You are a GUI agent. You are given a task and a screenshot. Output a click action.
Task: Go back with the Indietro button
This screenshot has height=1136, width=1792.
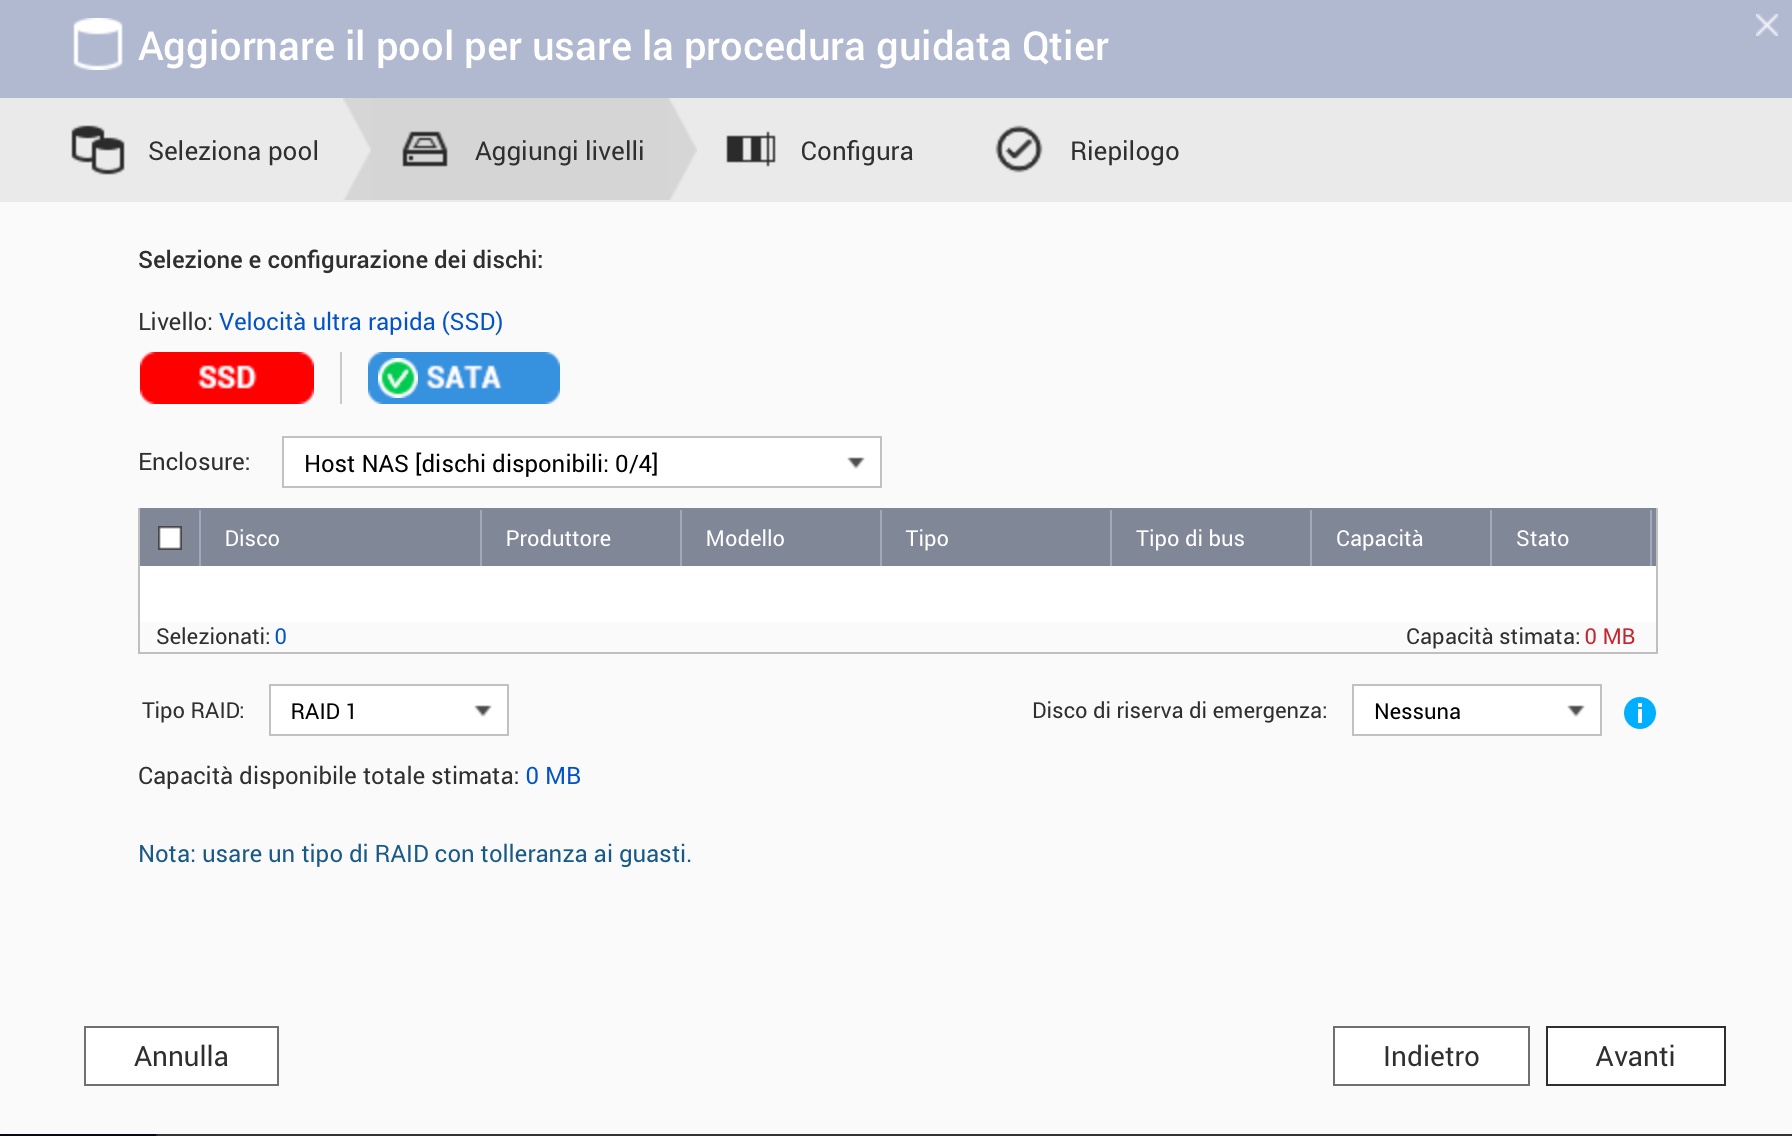pyautogui.click(x=1430, y=1056)
